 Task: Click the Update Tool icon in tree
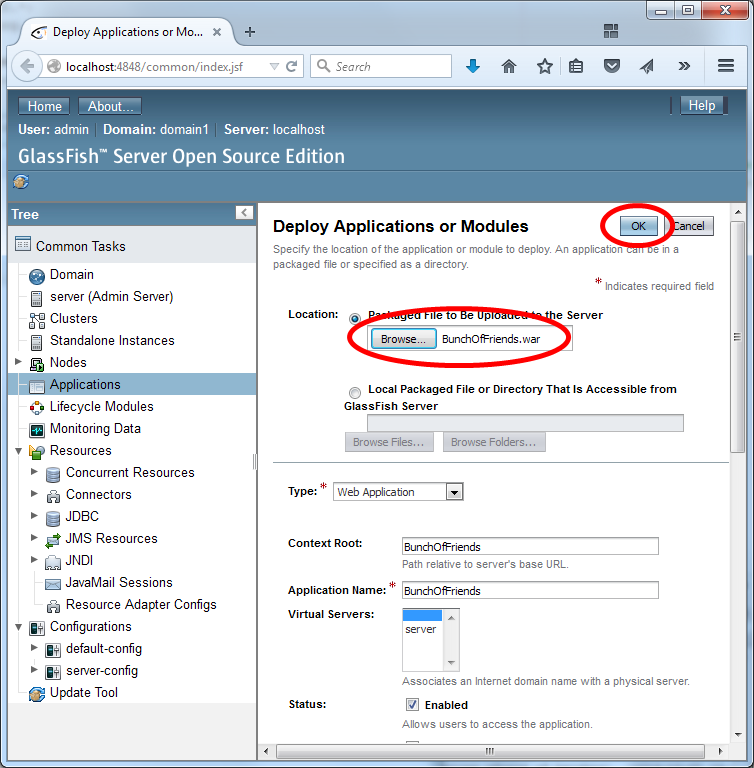click(x=37, y=693)
